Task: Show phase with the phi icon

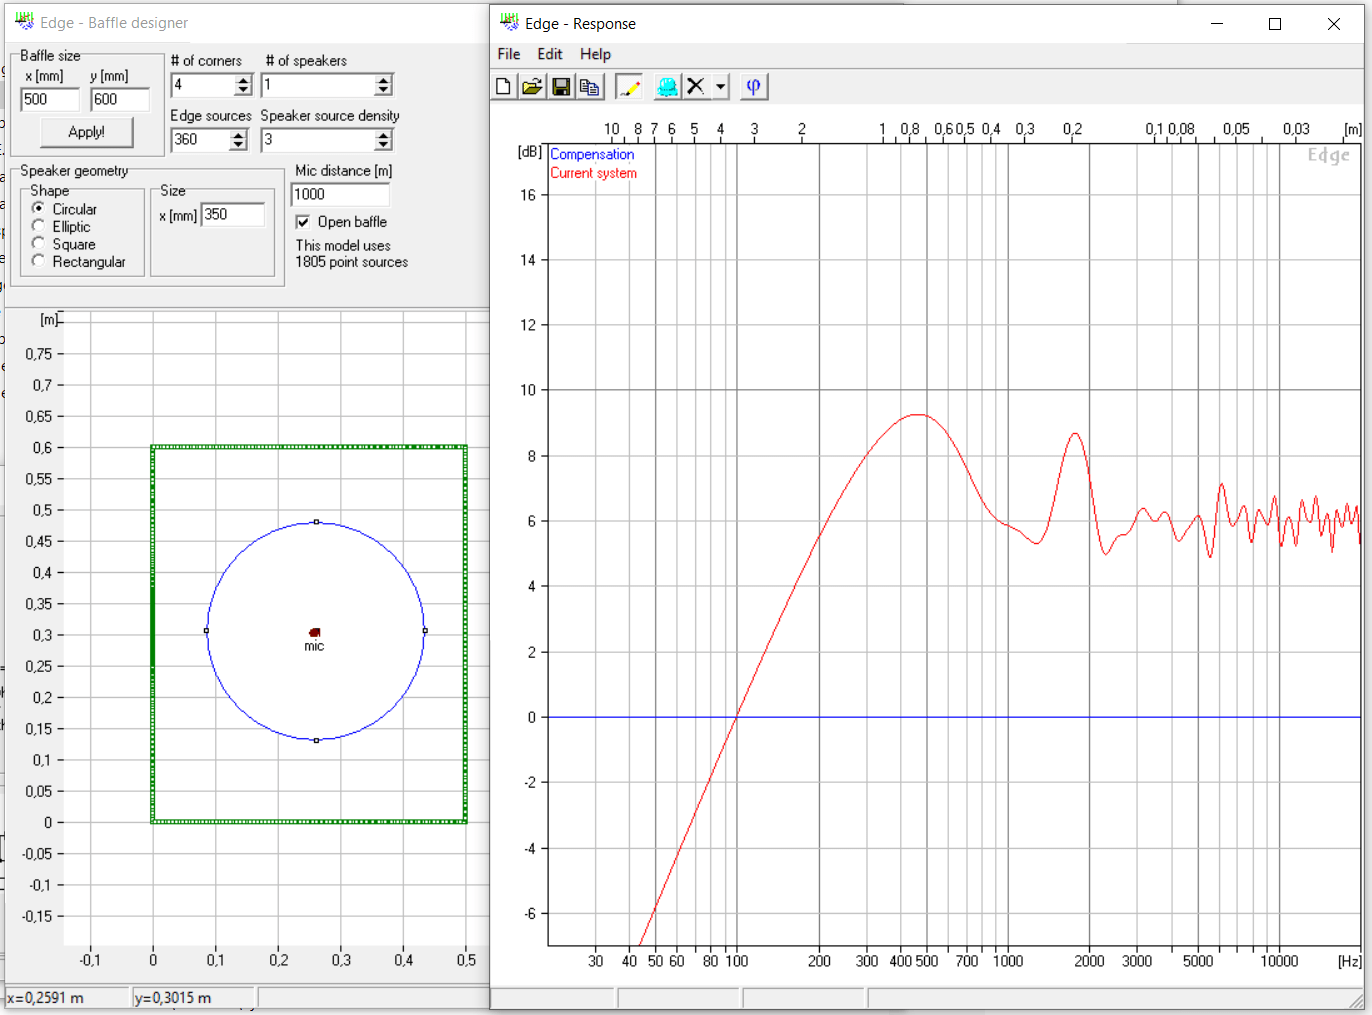Action: 753,87
